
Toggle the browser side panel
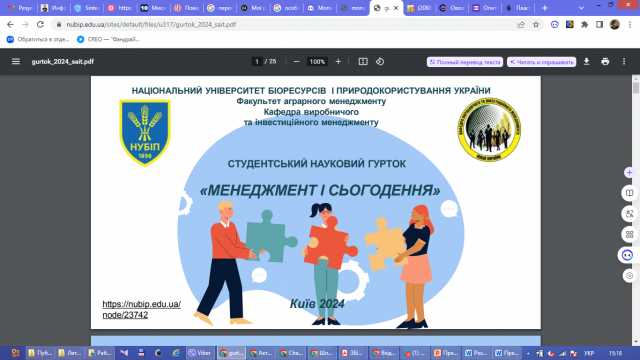point(599,24)
